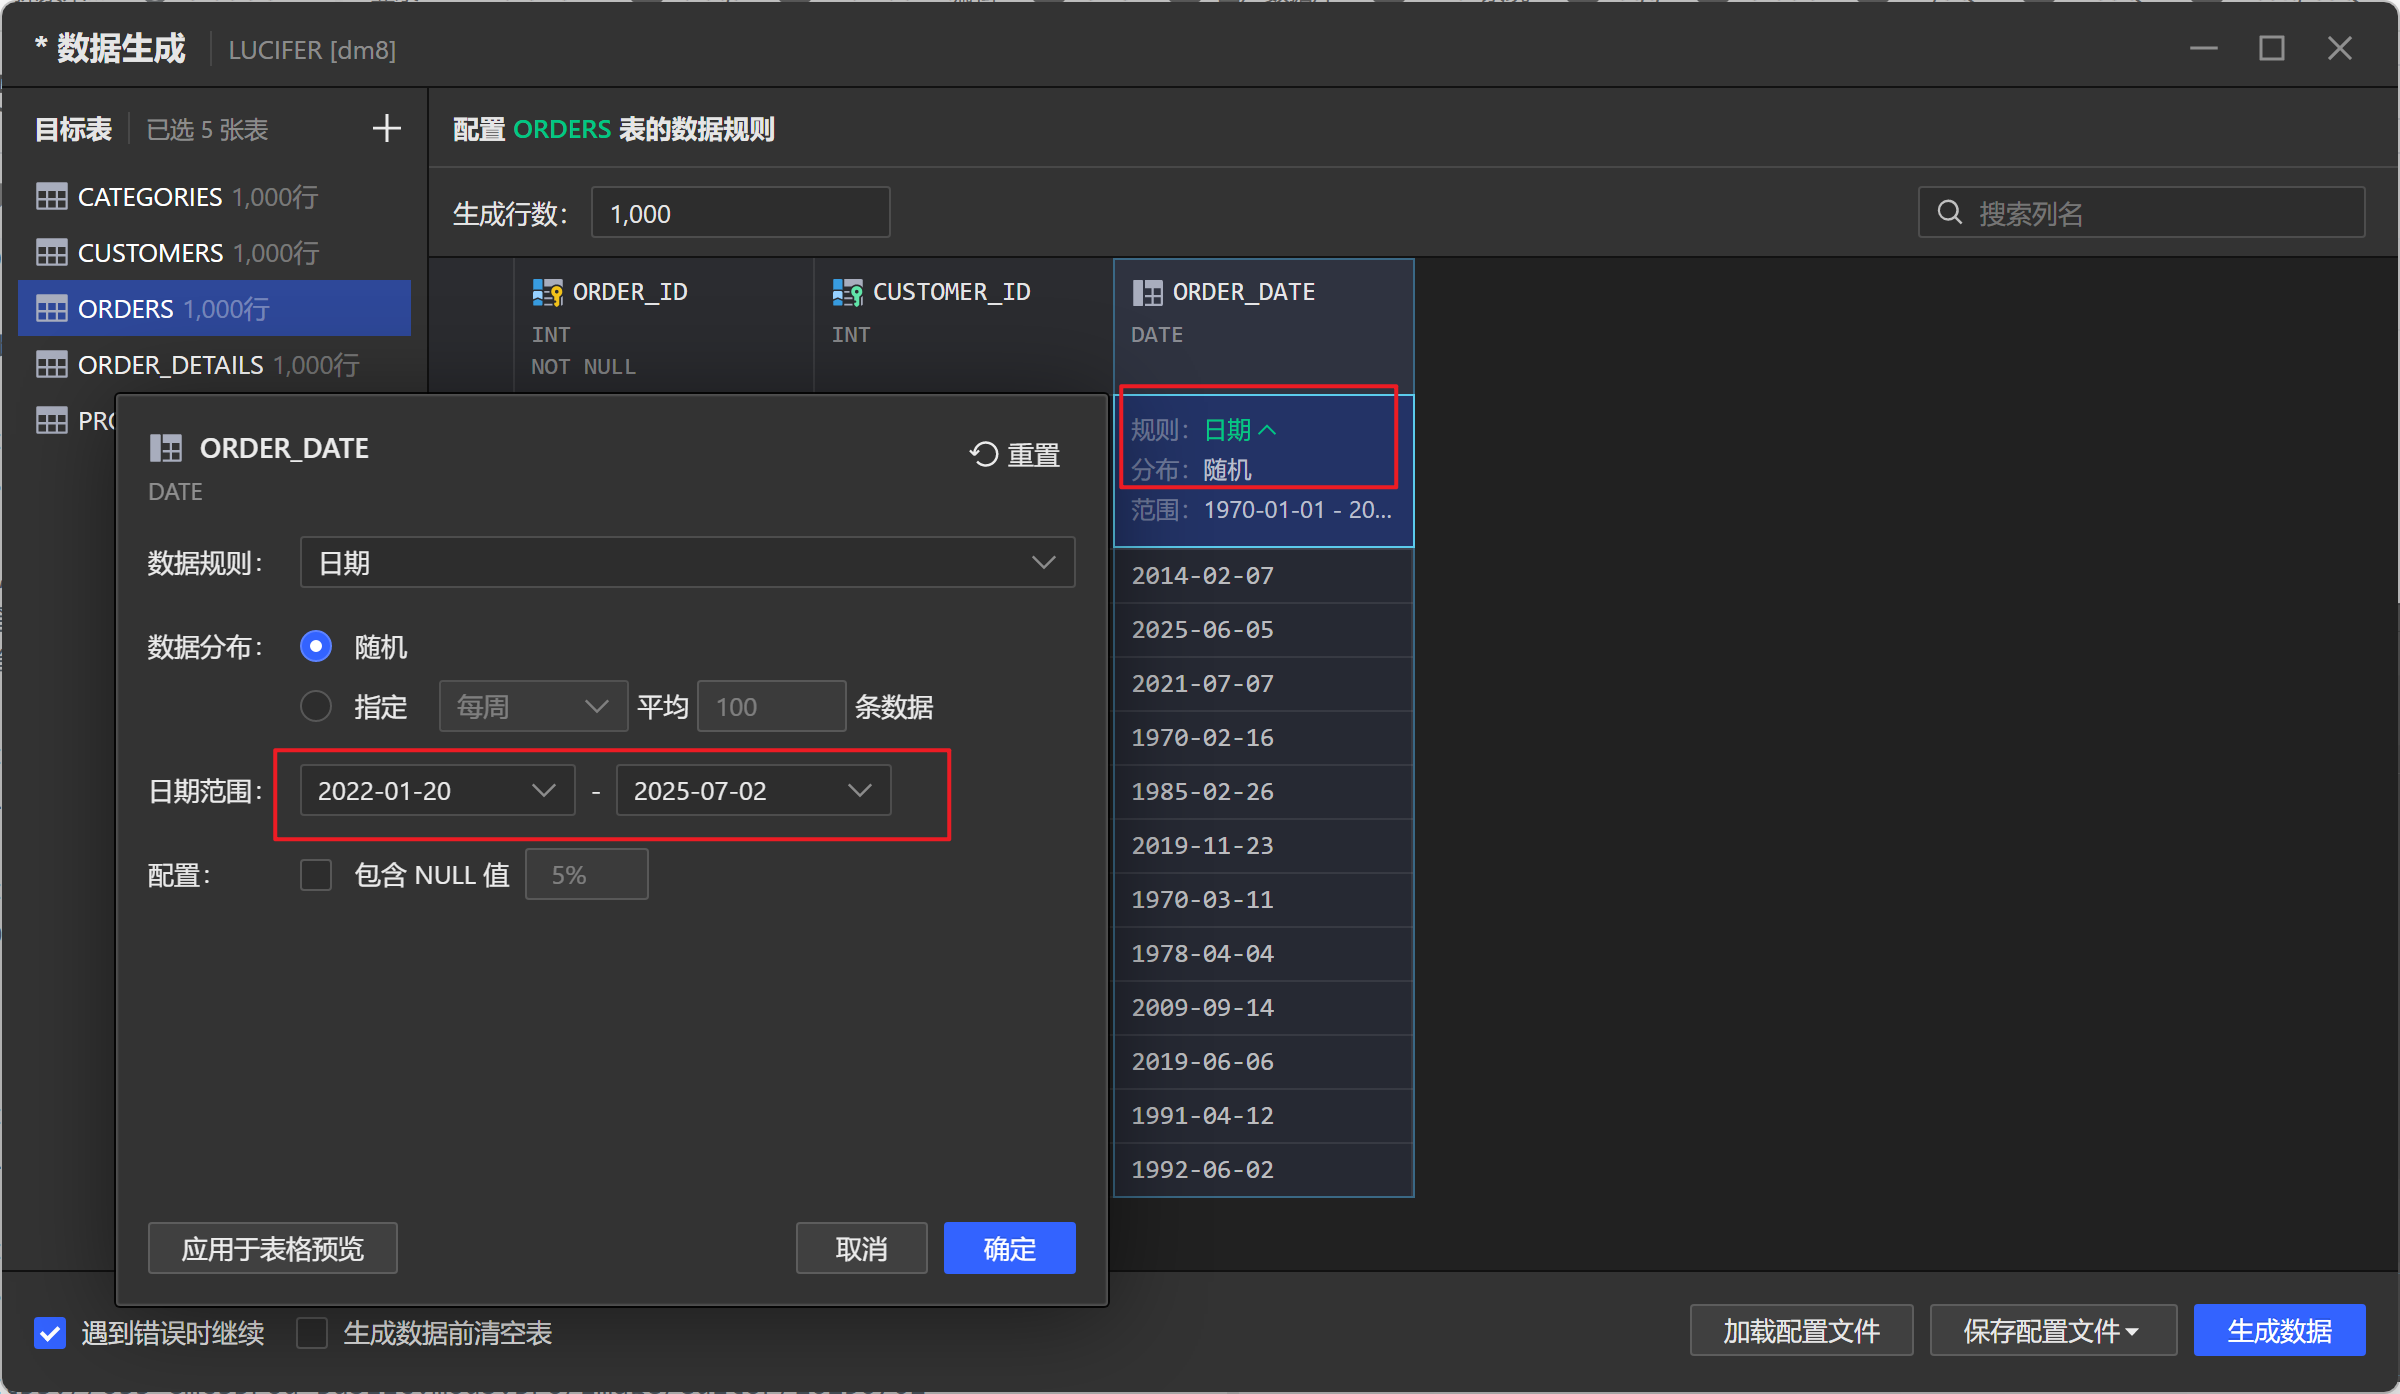Screen dimensions: 2400x1394
Task: Select CUSTOMERS in the target table list
Action: tap(150, 252)
